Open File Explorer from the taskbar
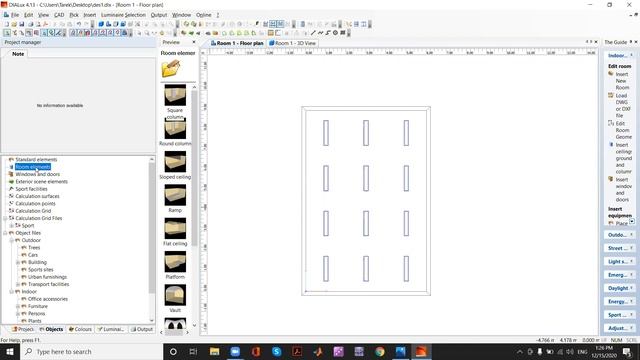This screenshot has width=640, height=360. coord(214,351)
